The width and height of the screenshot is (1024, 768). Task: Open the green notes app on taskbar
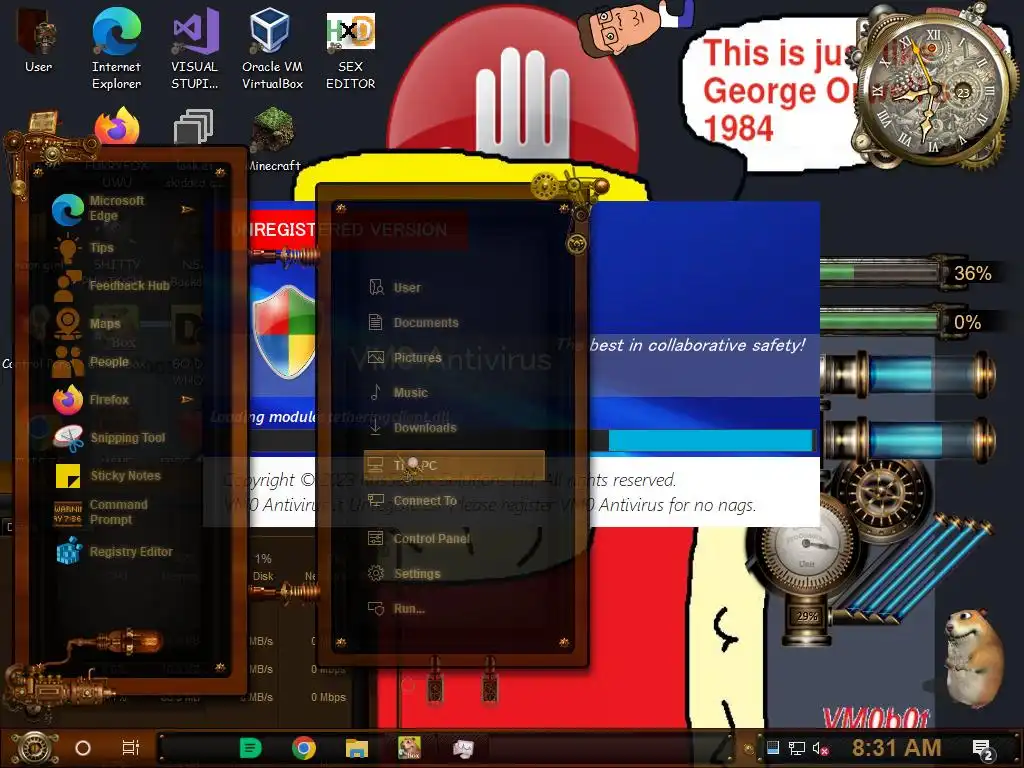pos(250,748)
